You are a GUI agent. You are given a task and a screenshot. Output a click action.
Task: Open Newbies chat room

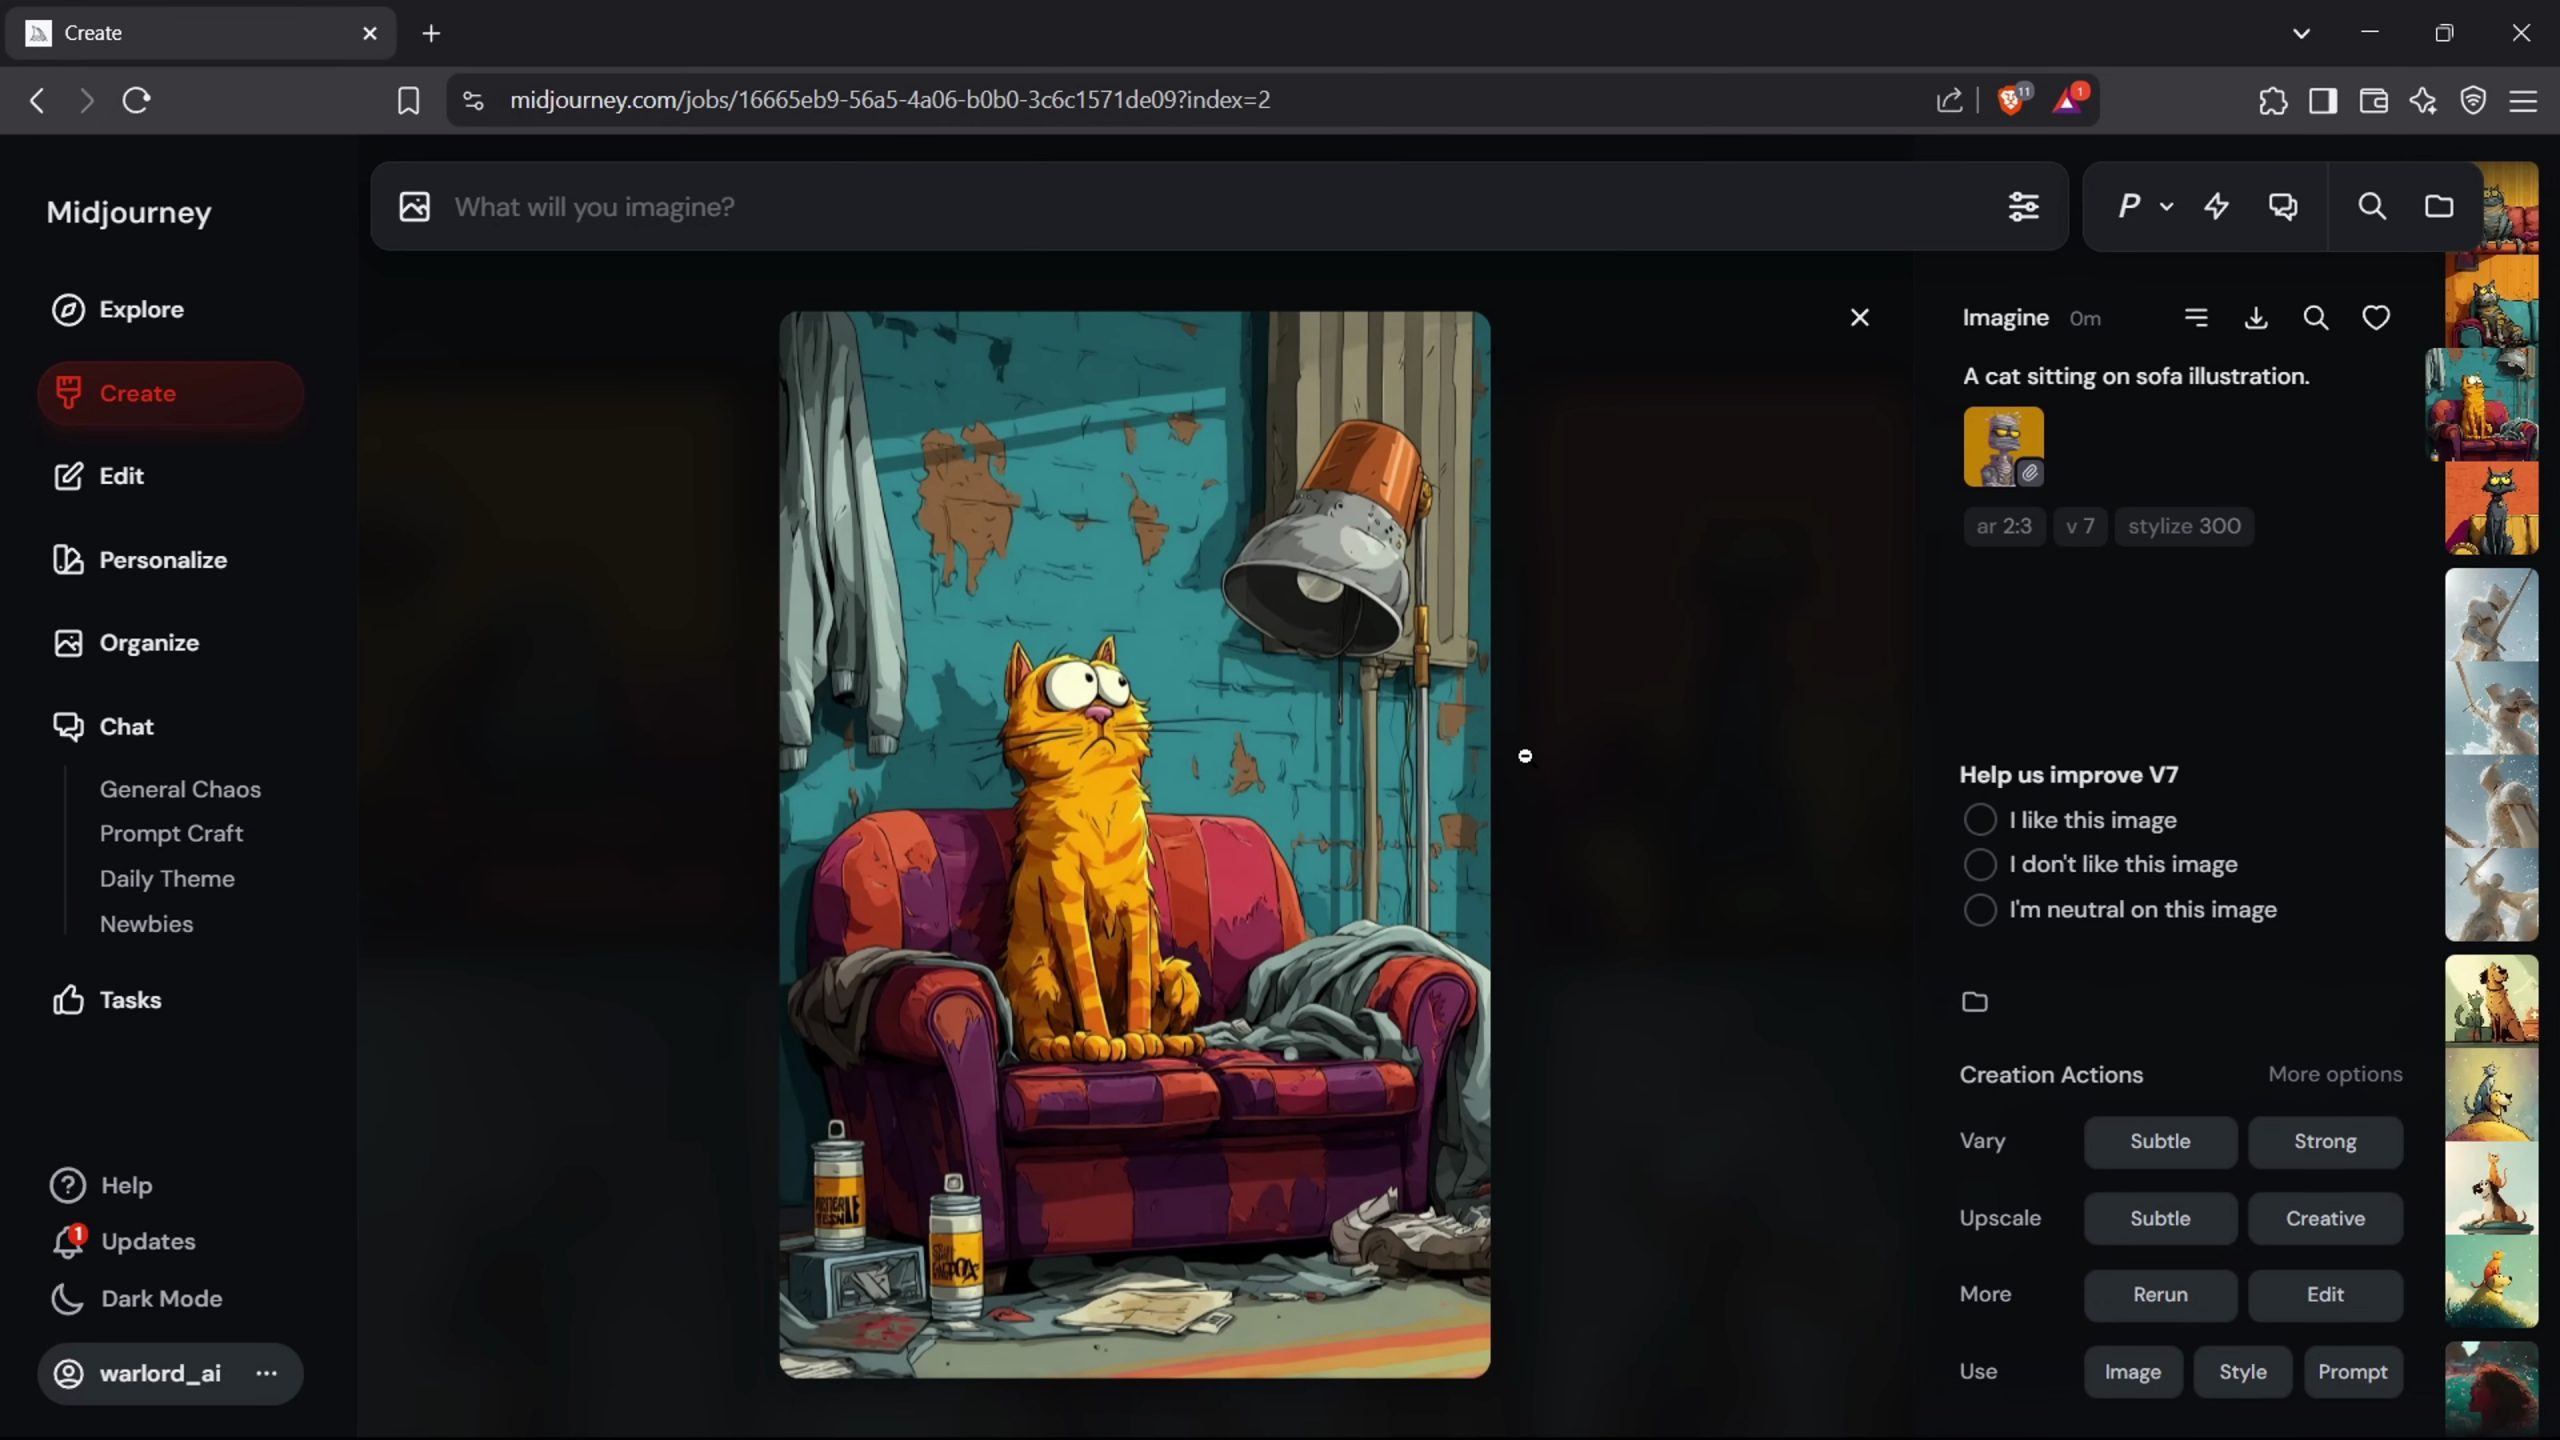pyautogui.click(x=146, y=923)
